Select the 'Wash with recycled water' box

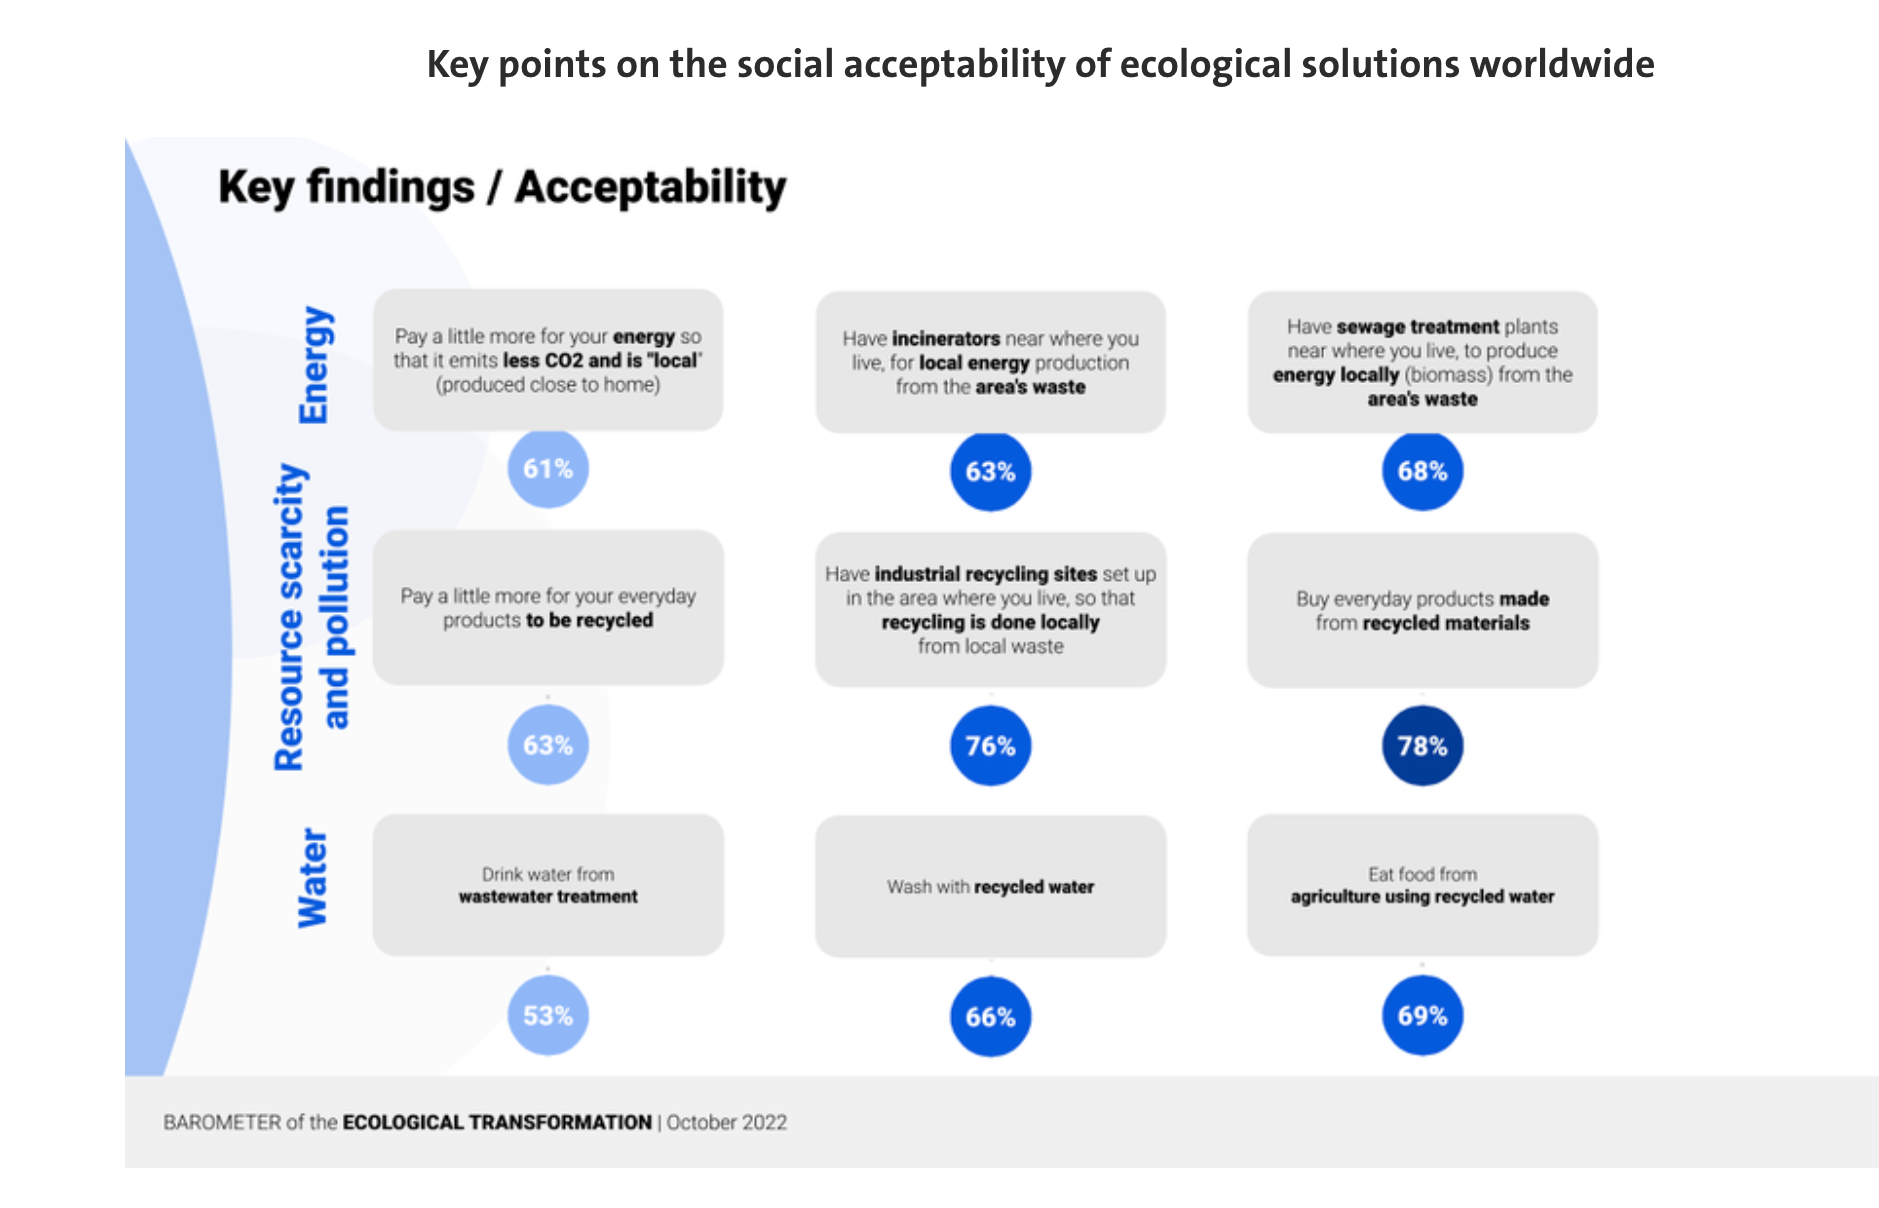click(990, 886)
